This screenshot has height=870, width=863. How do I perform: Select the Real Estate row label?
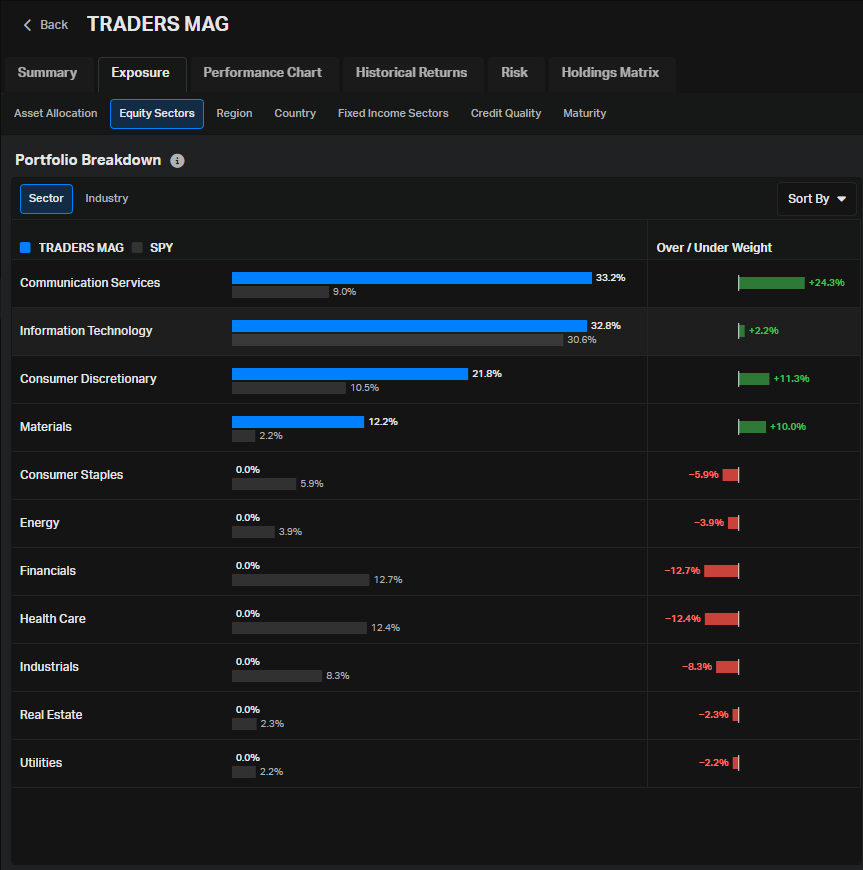(51, 715)
